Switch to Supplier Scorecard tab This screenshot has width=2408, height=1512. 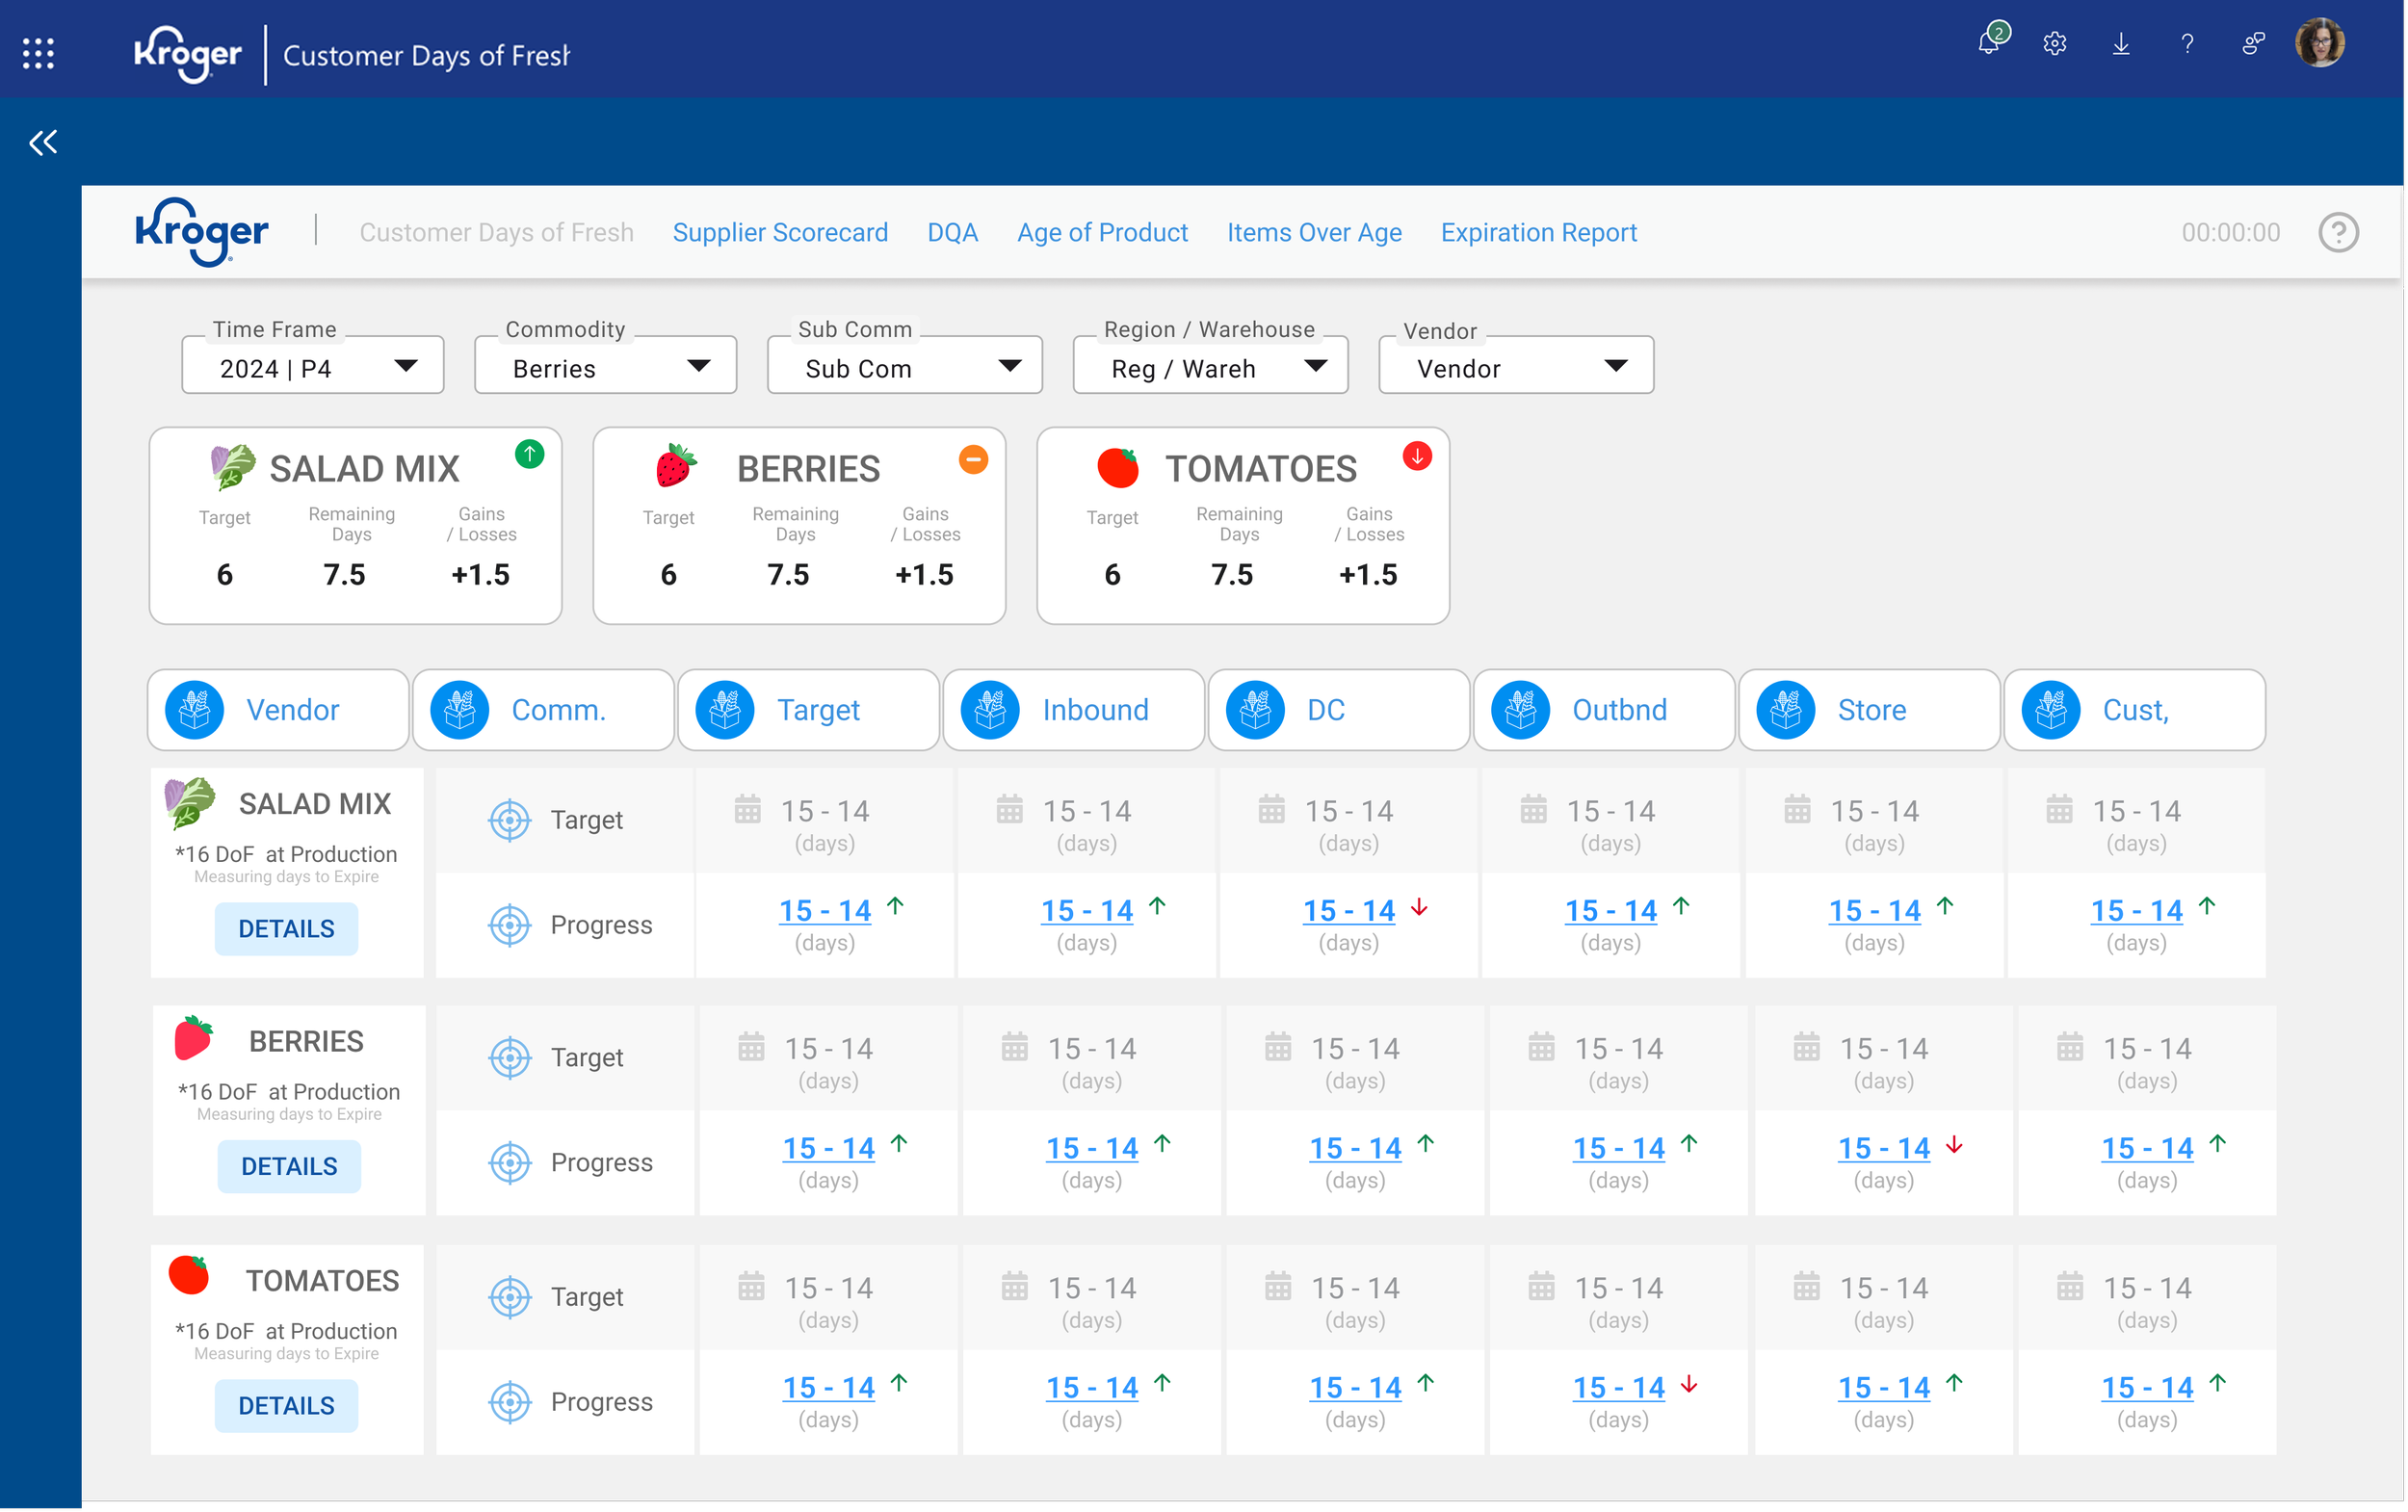point(780,232)
